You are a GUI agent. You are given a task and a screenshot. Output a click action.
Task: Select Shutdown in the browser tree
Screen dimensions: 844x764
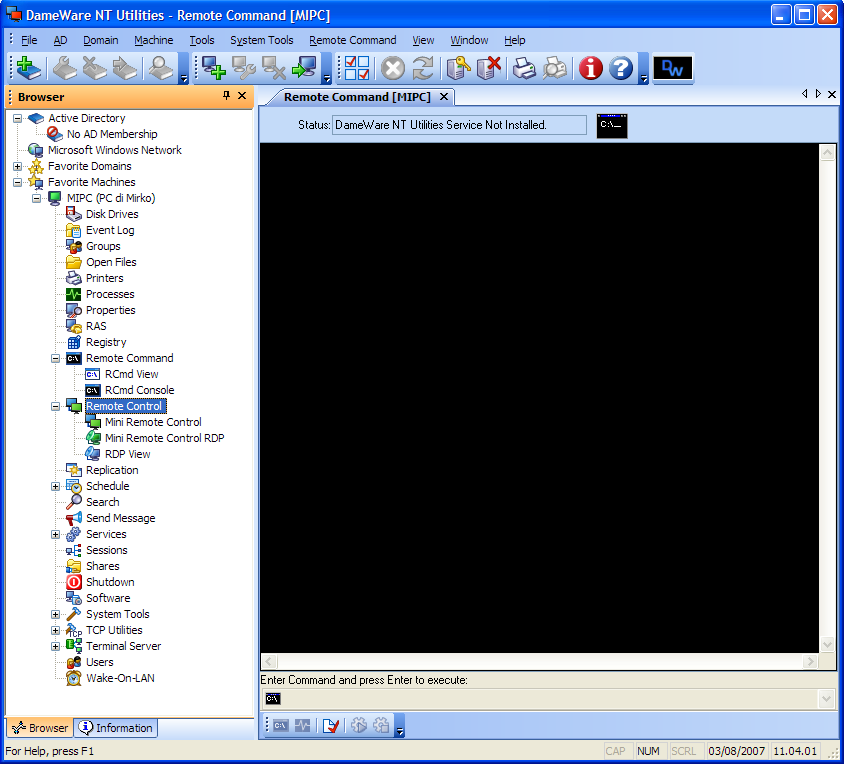tap(110, 582)
